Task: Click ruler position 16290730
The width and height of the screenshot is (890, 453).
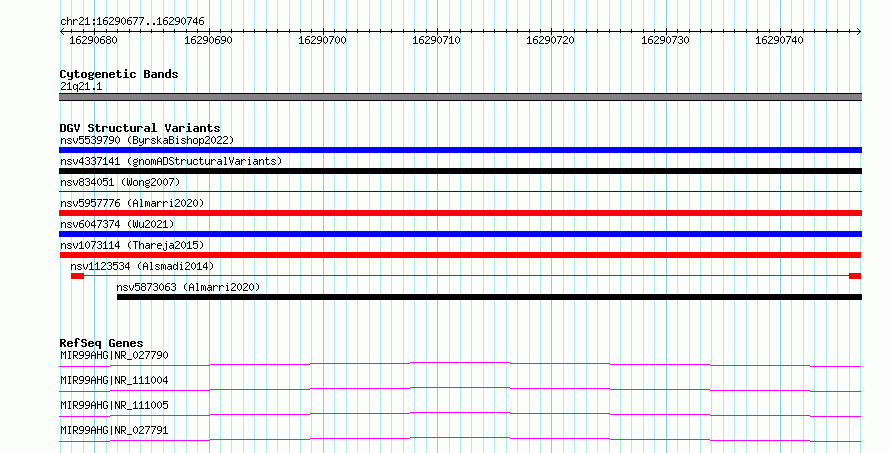Action: tap(665, 40)
